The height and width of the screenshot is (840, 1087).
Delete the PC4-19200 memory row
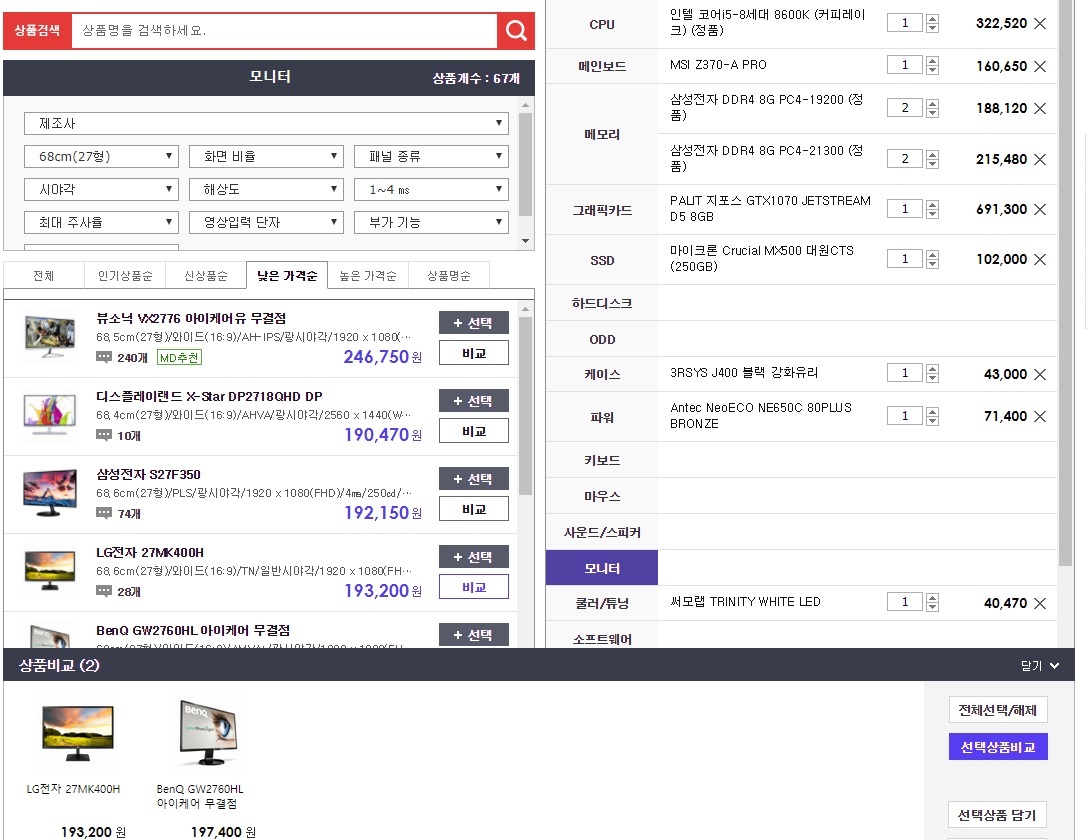pos(1040,108)
